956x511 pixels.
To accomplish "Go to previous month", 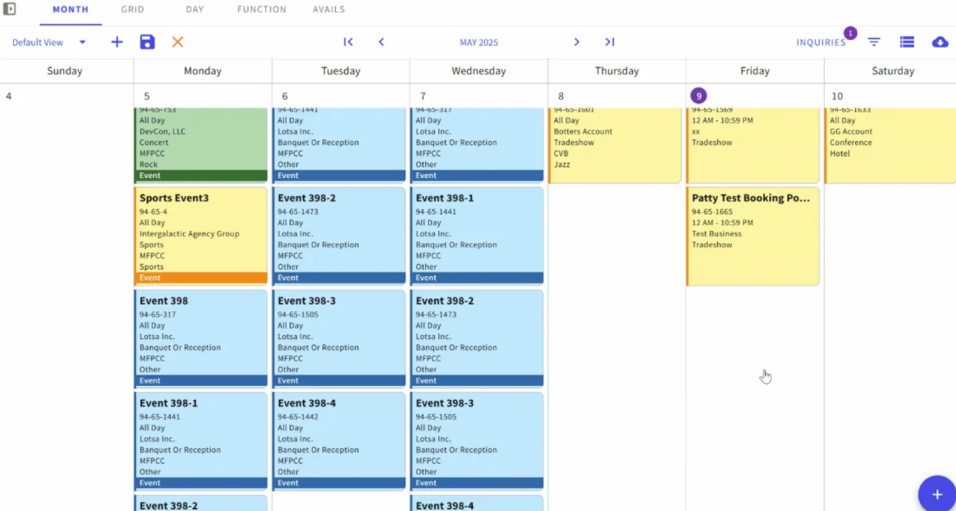I will (x=381, y=42).
